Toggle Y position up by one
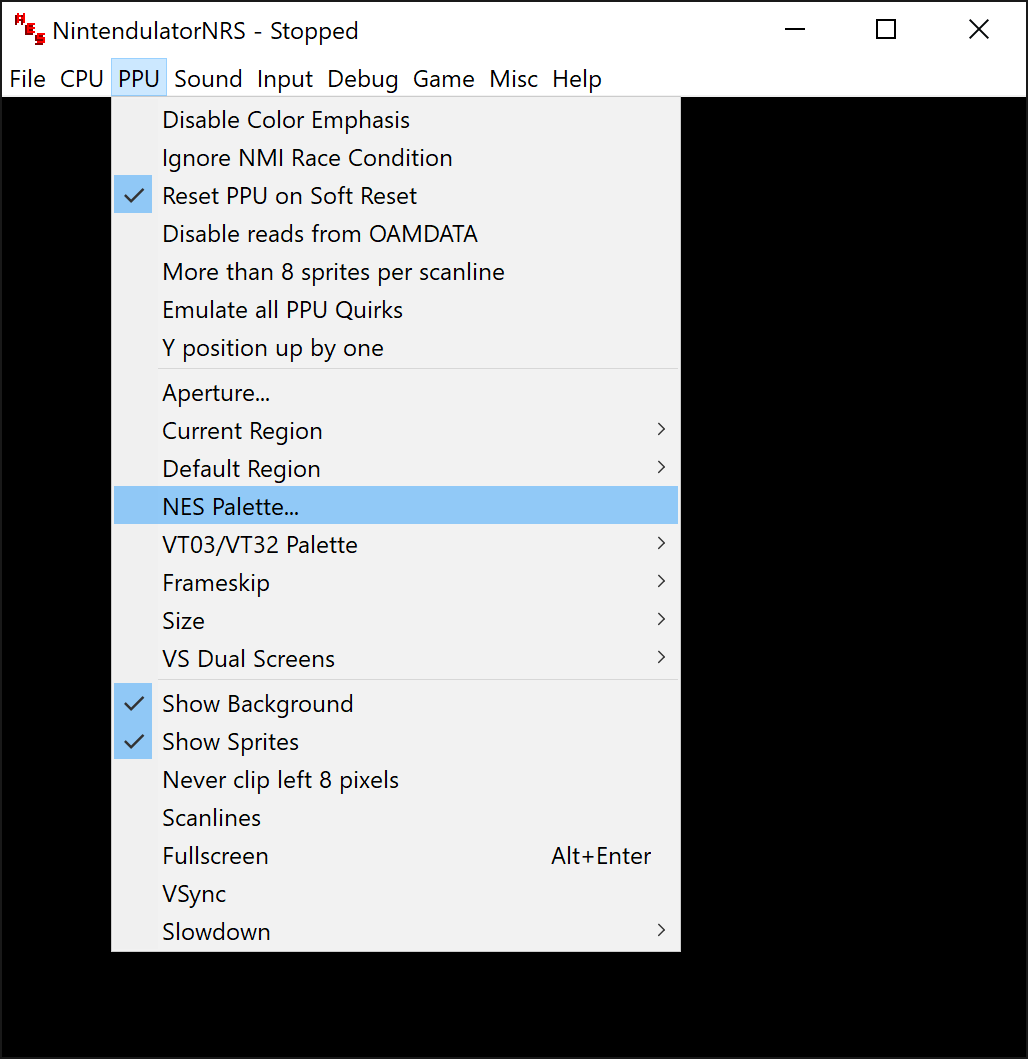The height and width of the screenshot is (1059, 1028). click(x=396, y=348)
